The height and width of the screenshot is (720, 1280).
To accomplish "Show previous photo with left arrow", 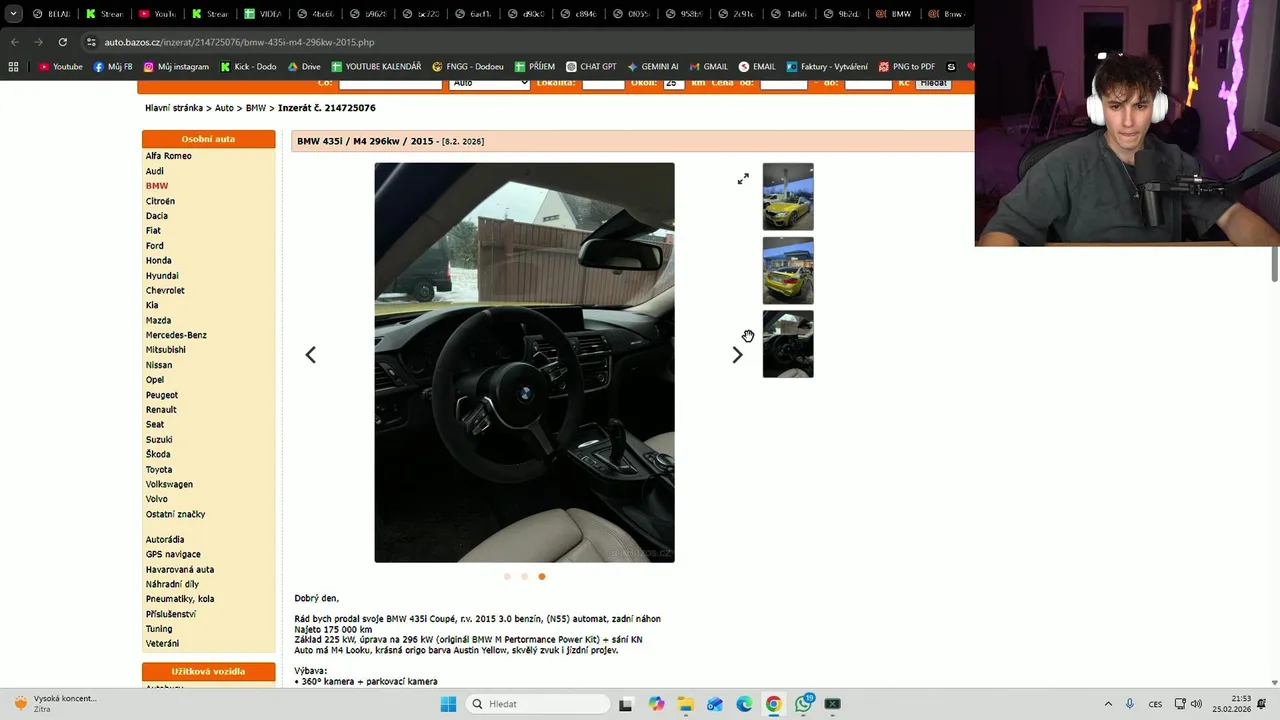I will click(310, 355).
